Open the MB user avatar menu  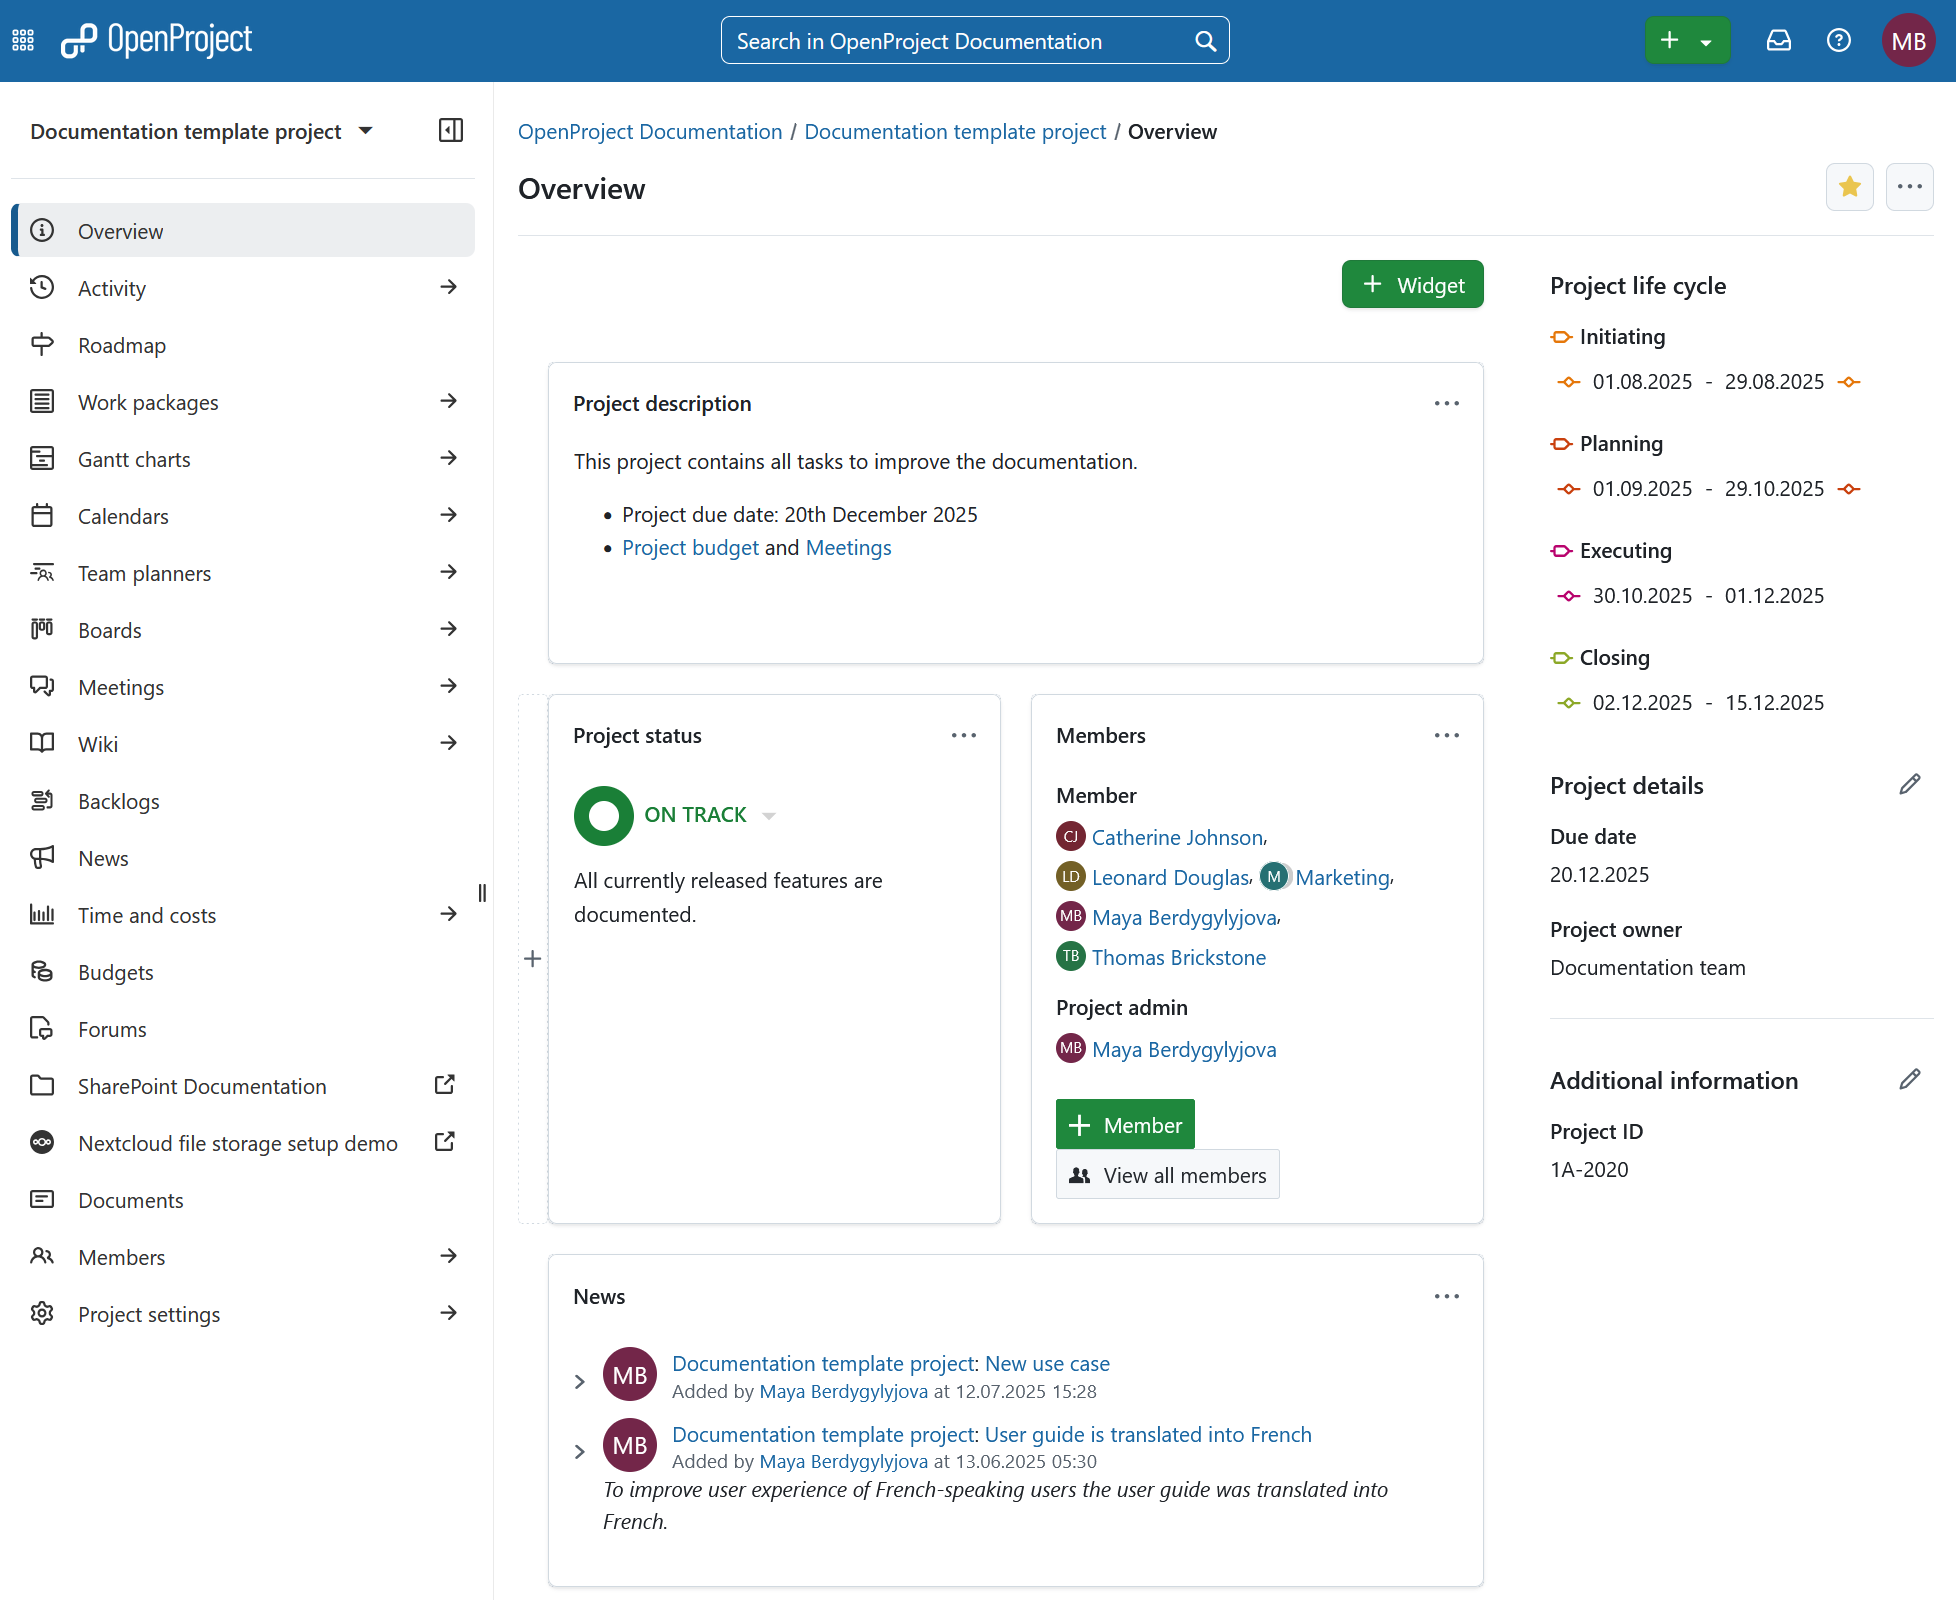tap(1908, 41)
